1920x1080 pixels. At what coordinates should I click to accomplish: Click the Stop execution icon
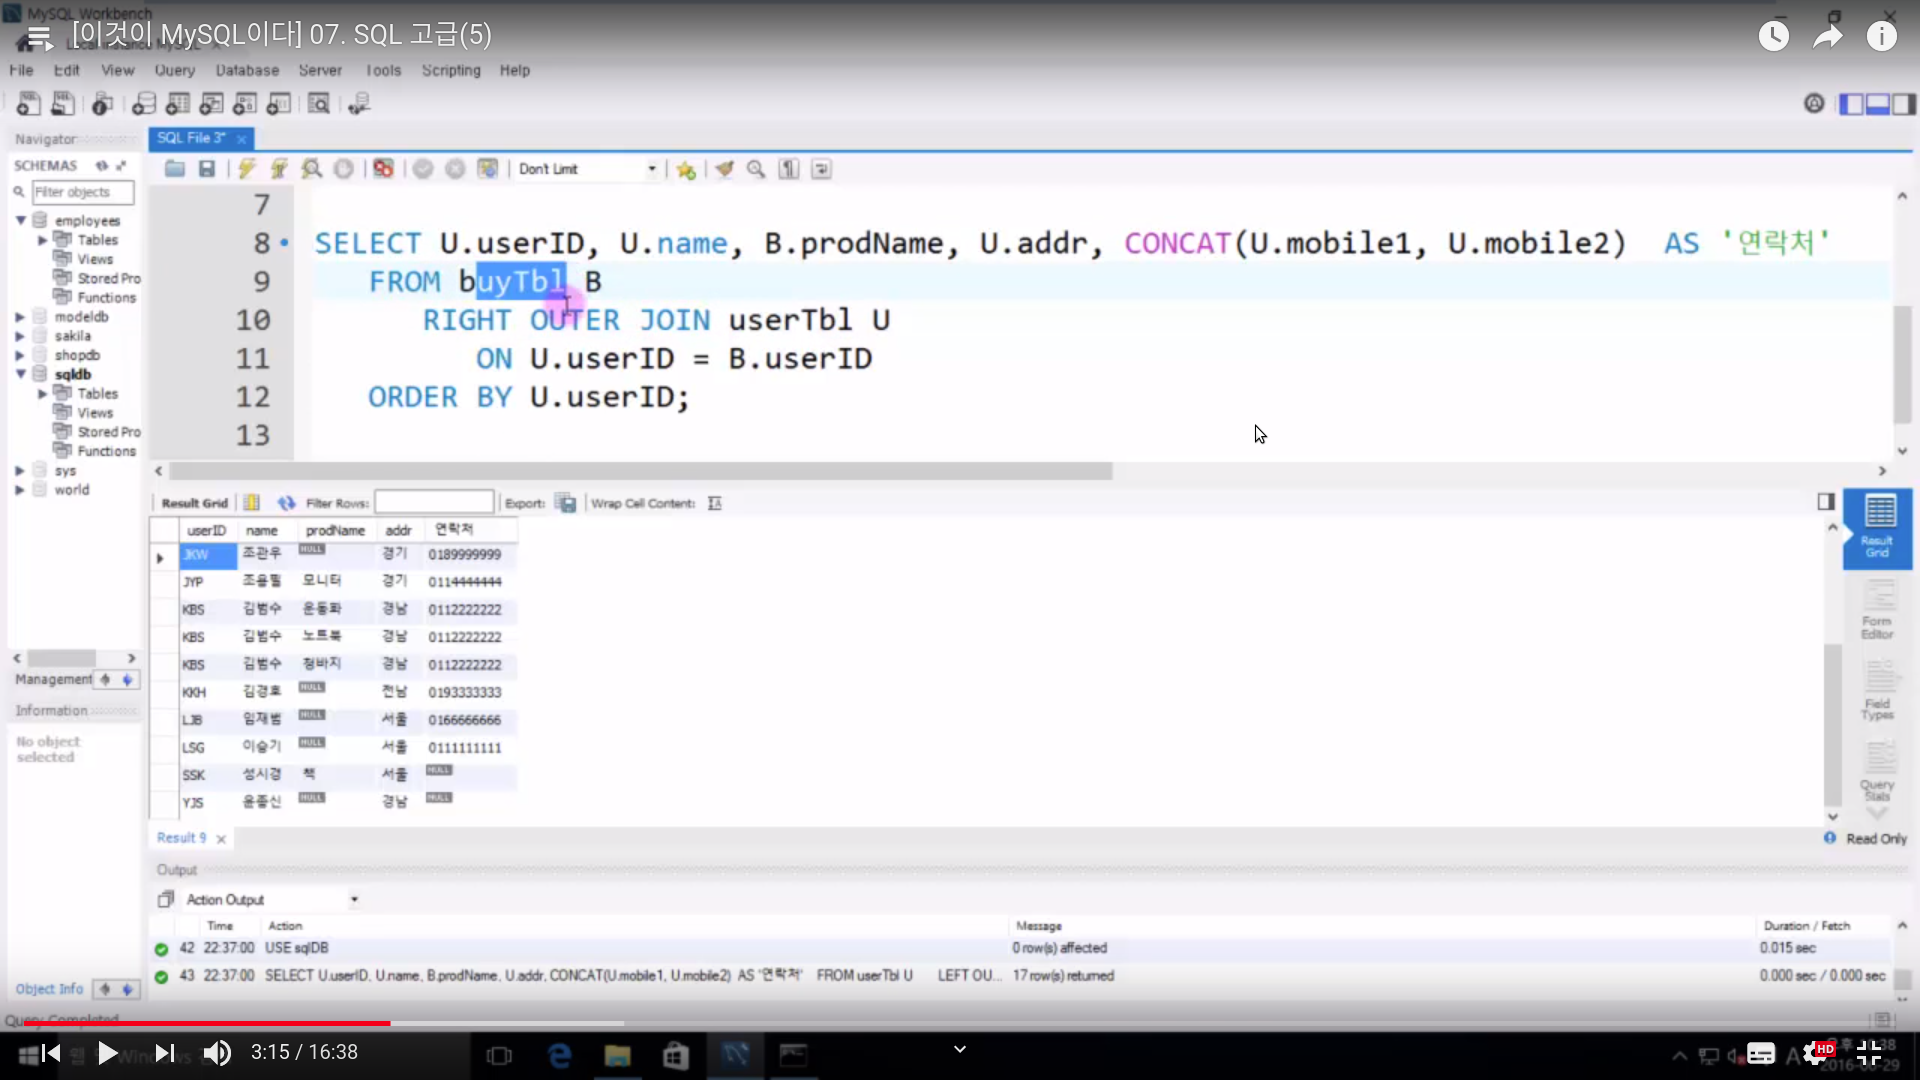tap(343, 169)
